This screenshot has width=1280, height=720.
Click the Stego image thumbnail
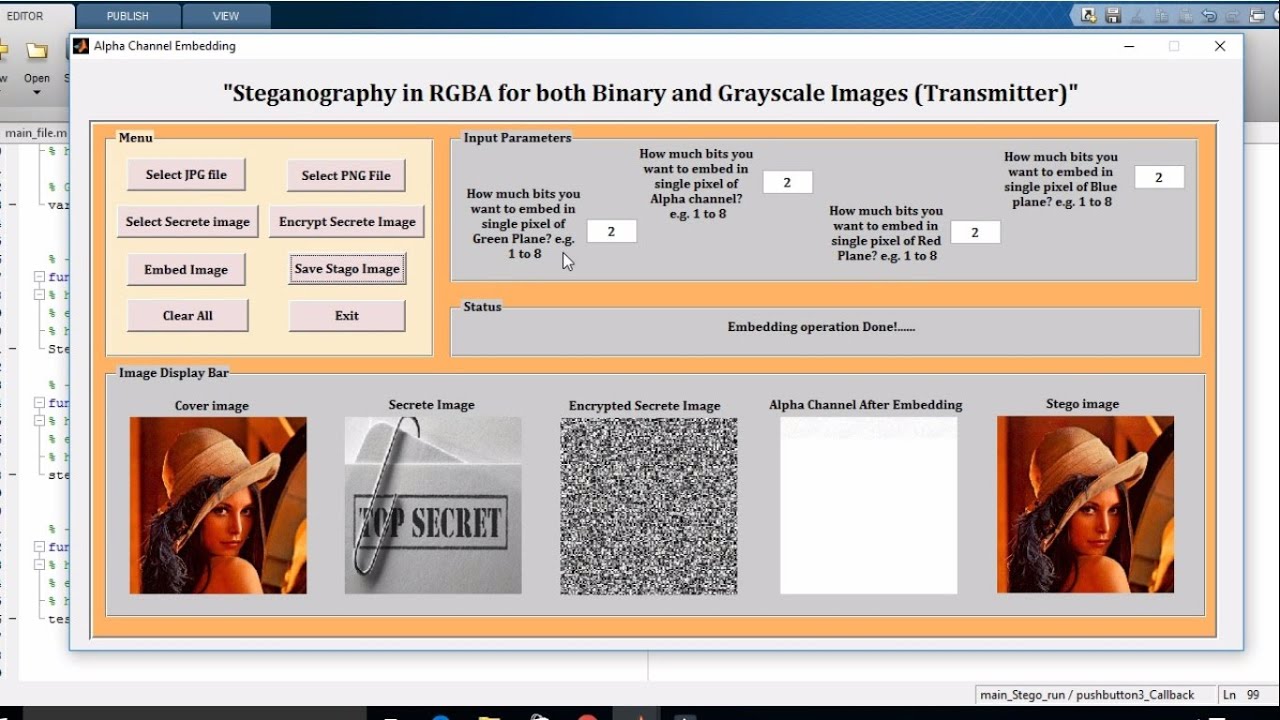click(1085, 505)
